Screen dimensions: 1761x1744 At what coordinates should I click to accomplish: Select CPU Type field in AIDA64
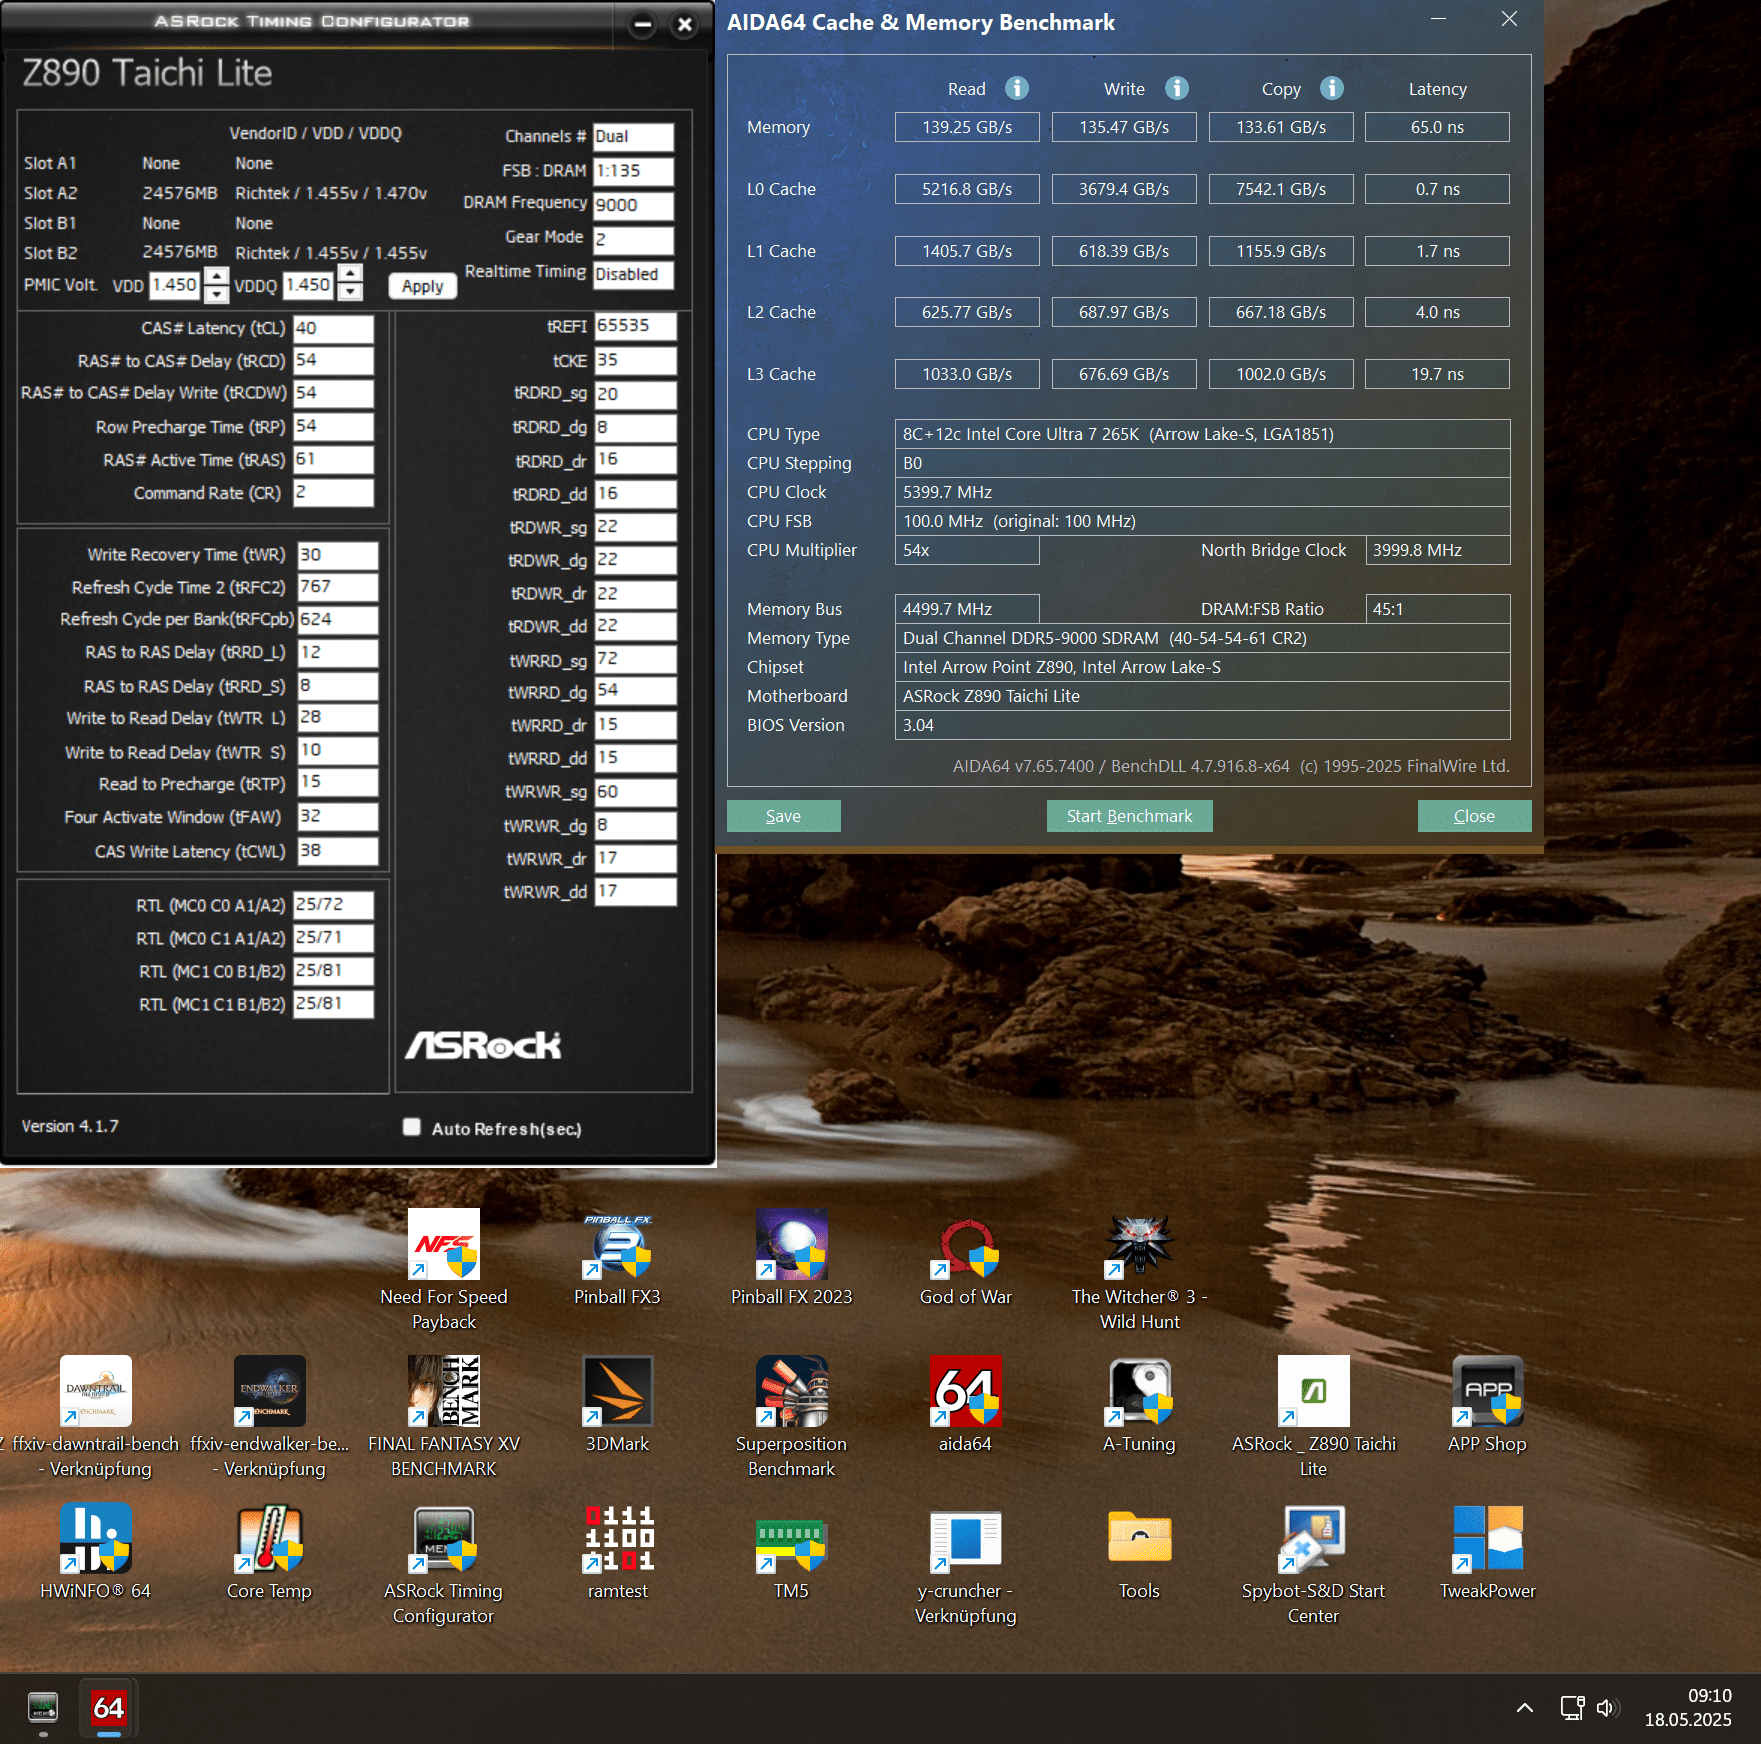coord(1202,434)
